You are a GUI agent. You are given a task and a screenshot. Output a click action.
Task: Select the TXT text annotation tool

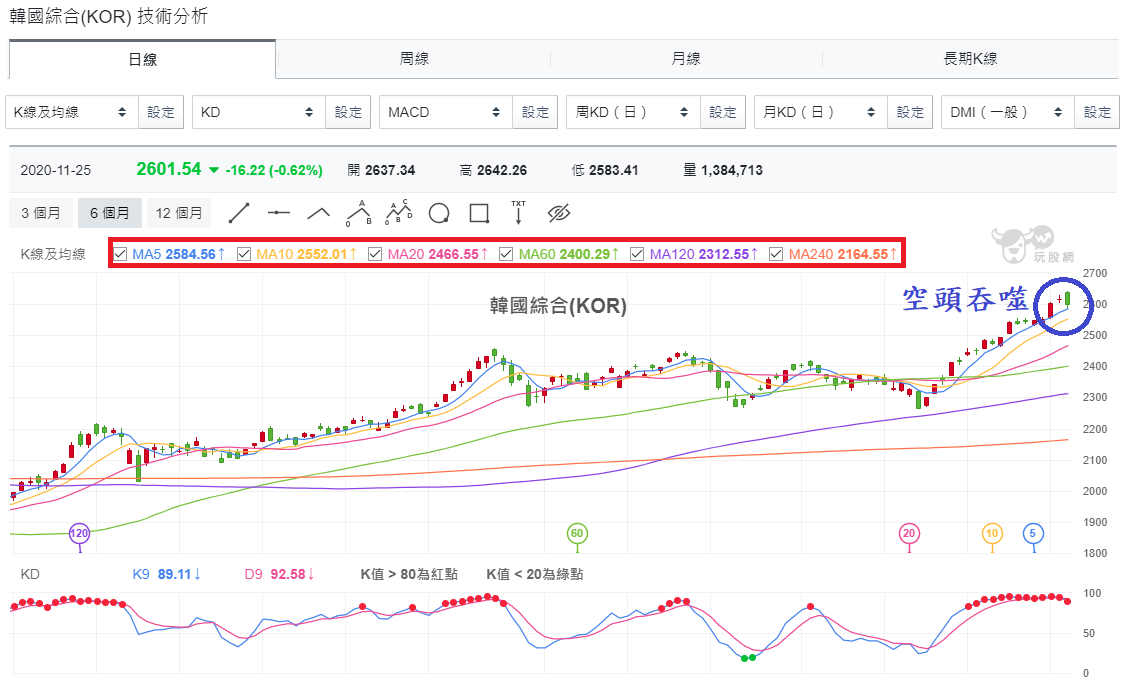click(x=519, y=213)
